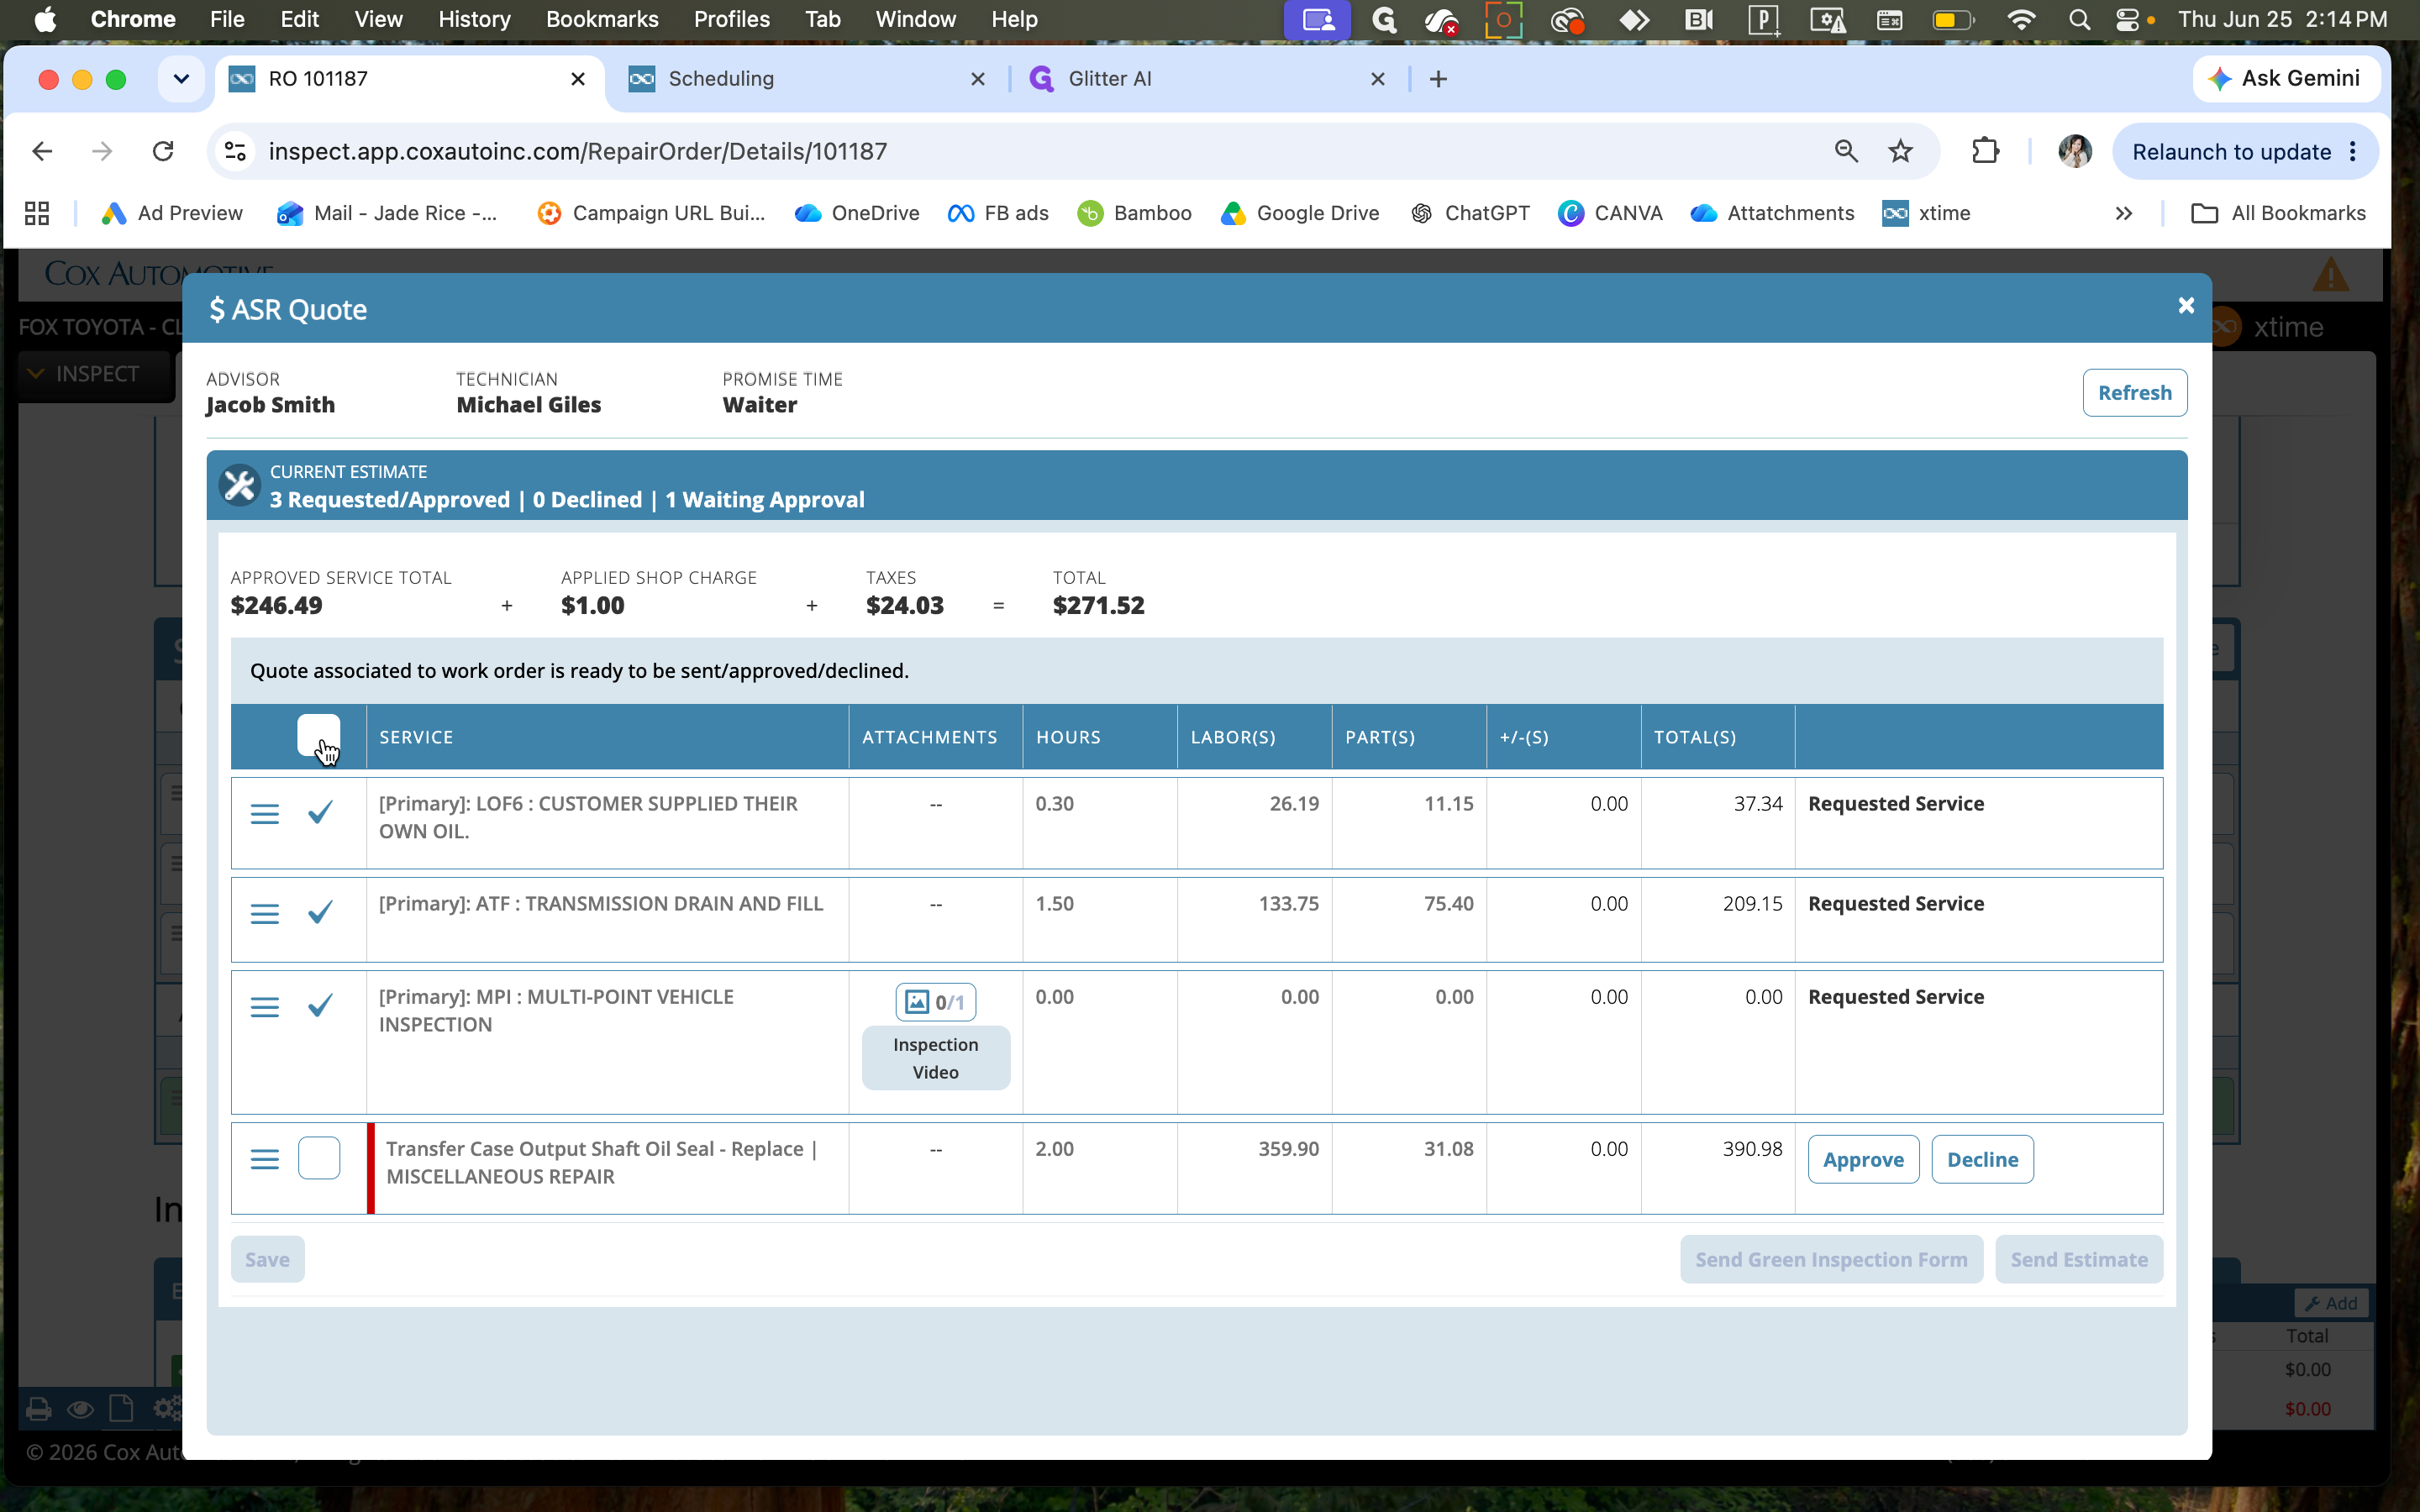Uncheck the ATF transmission drain and fill service

[320, 912]
